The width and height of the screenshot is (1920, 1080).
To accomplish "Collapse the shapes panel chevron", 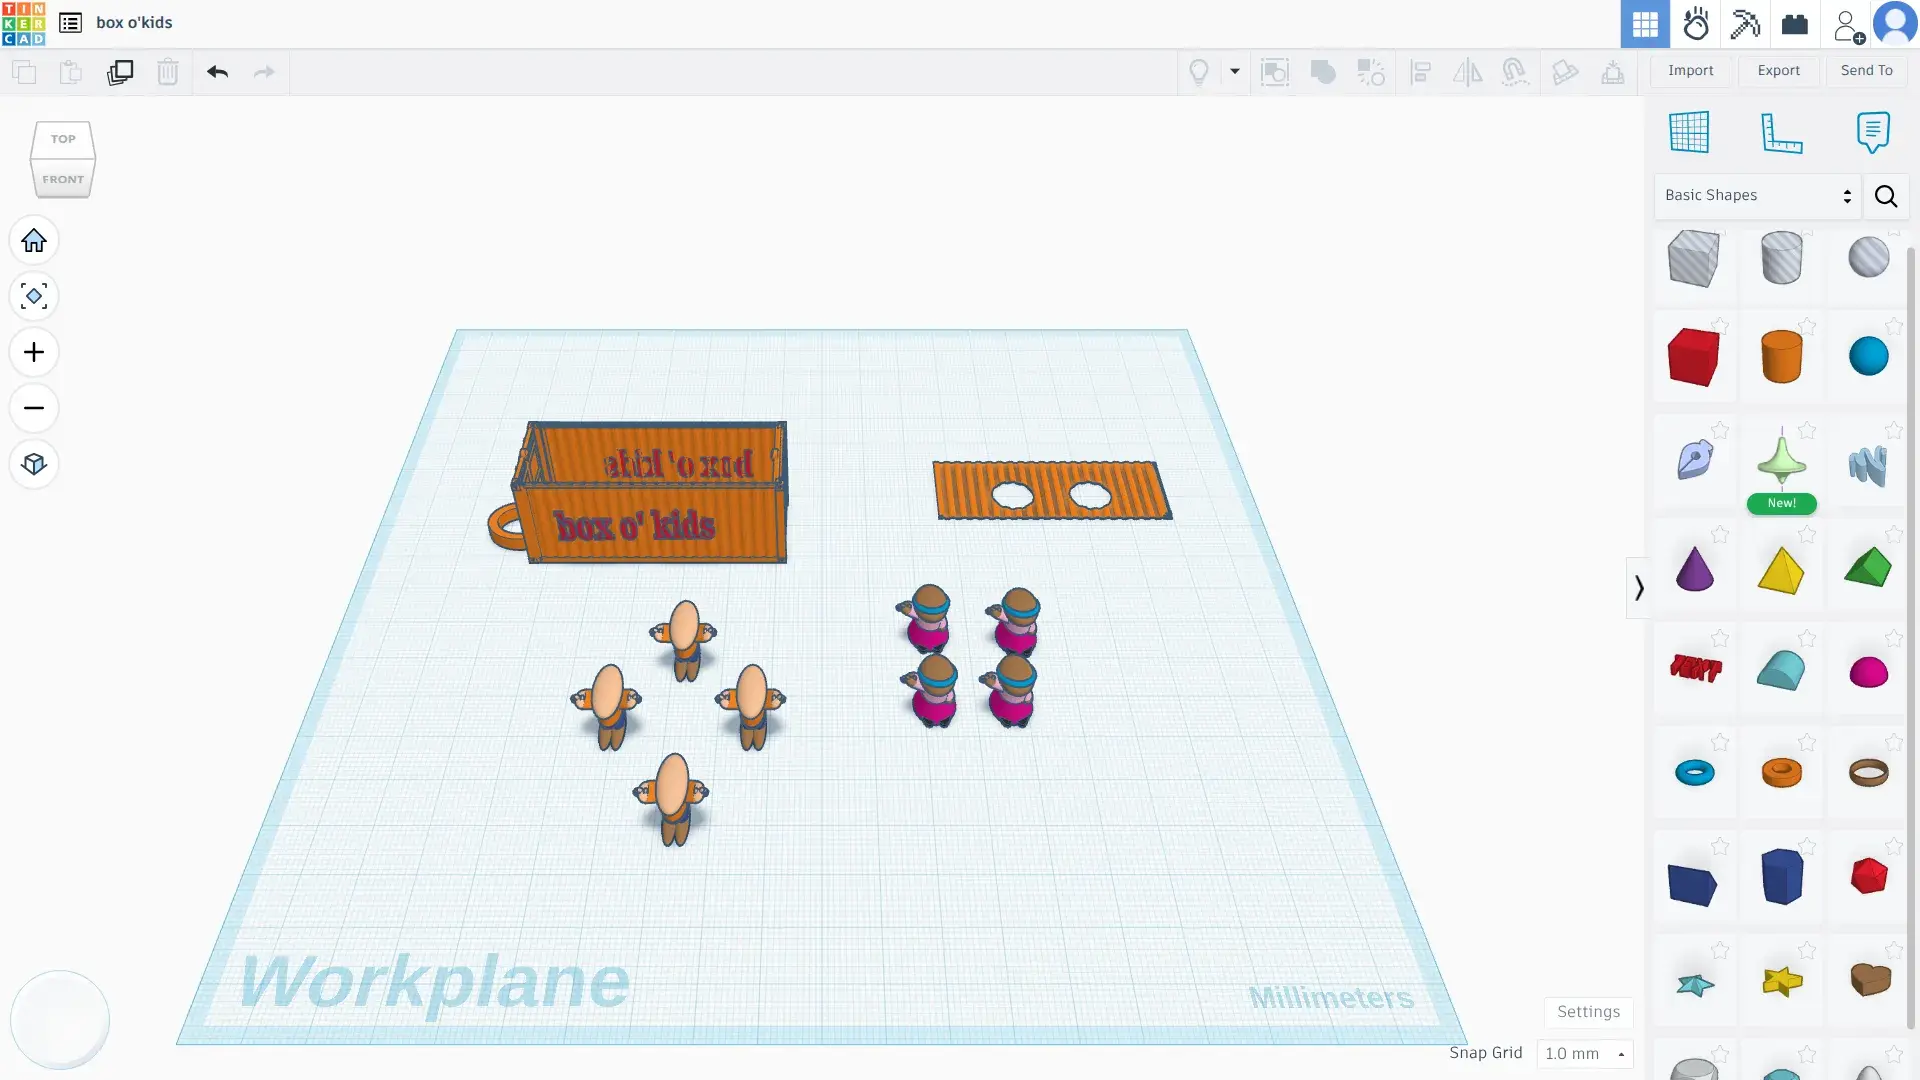I will click(x=1638, y=588).
